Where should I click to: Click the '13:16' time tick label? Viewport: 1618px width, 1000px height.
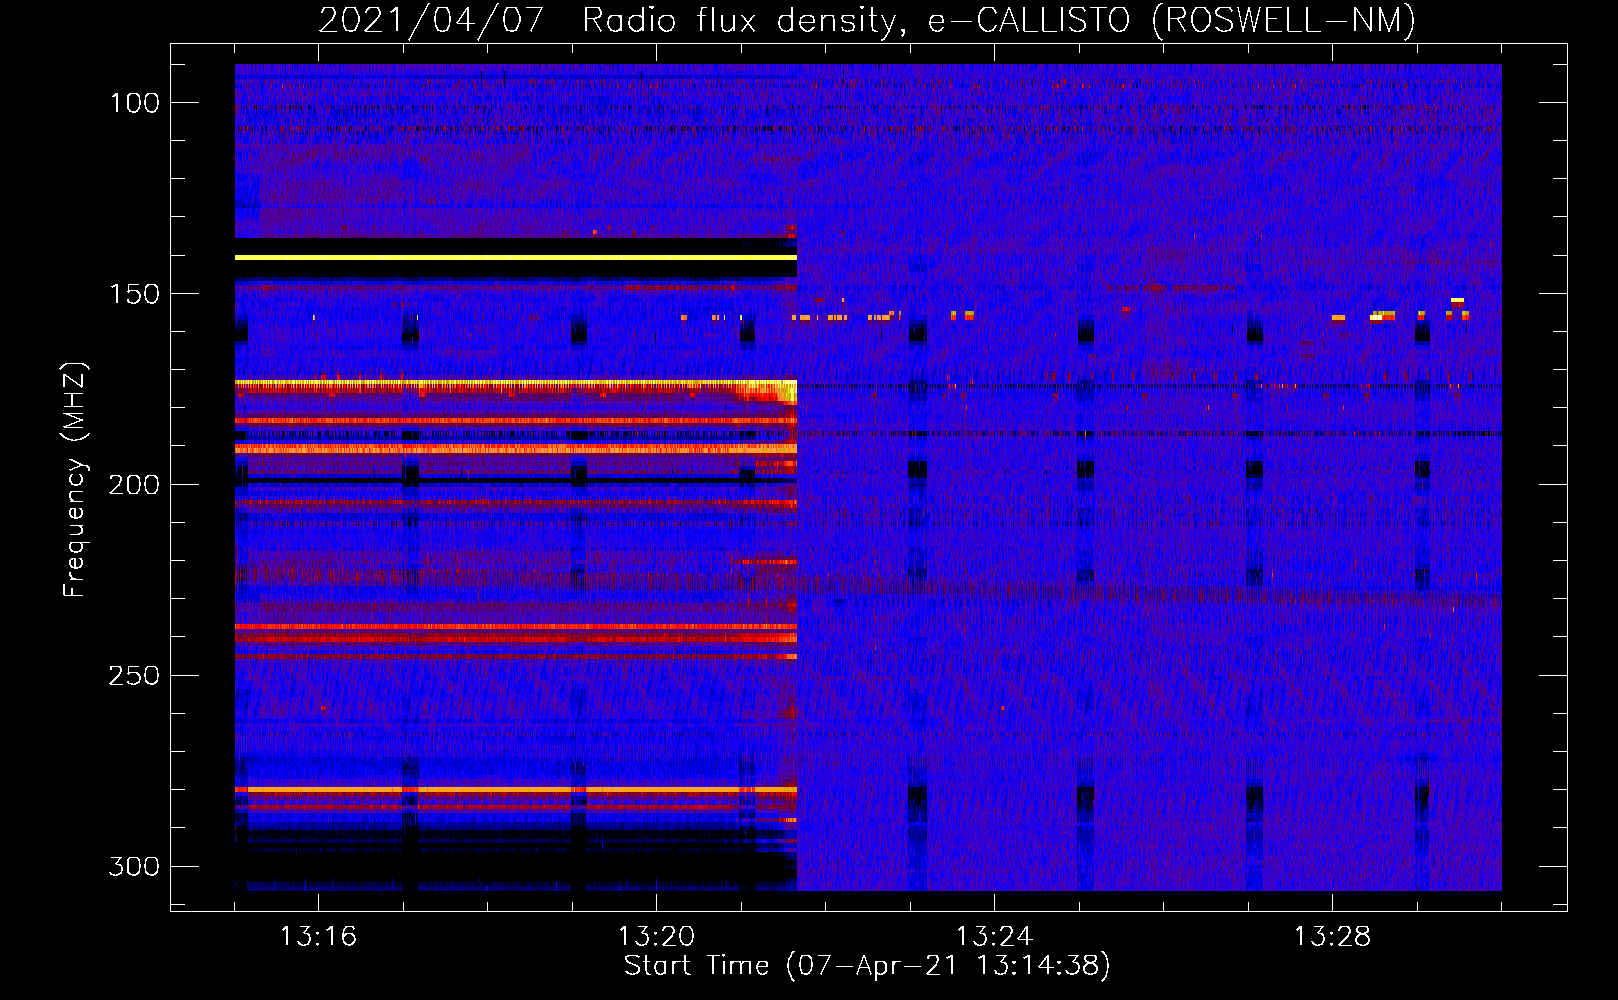click(318, 936)
